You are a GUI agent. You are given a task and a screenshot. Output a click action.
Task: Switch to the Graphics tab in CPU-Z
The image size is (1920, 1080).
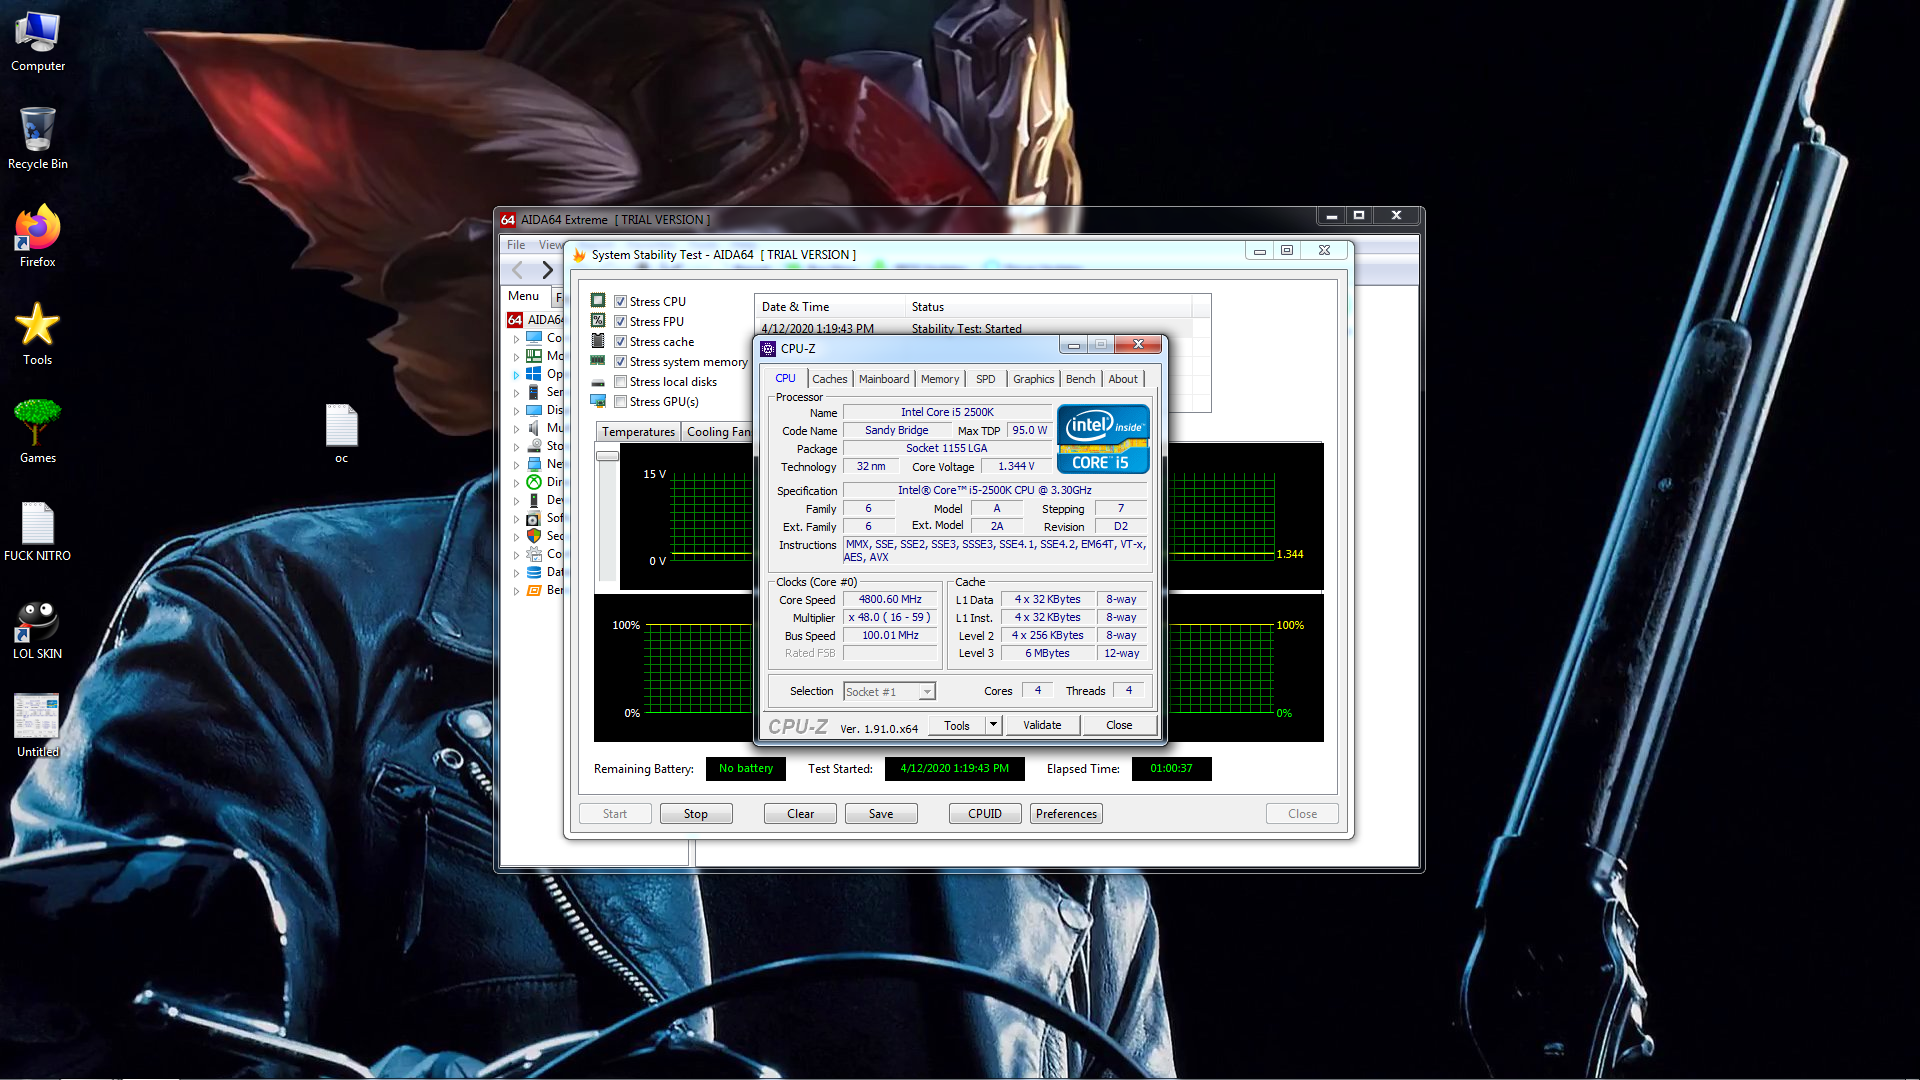(1033, 379)
